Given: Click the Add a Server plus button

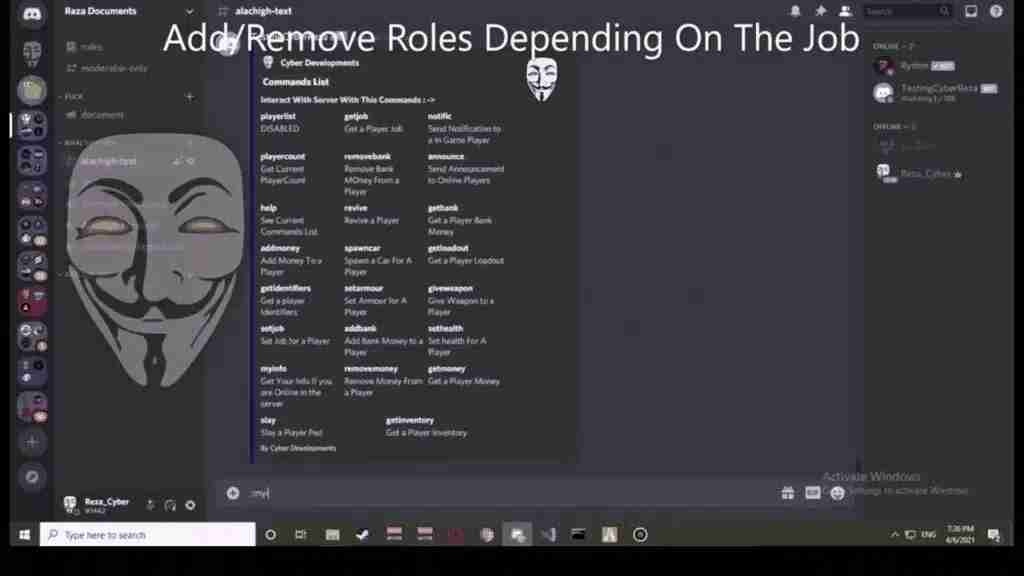Looking at the screenshot, I should [32, 441].
